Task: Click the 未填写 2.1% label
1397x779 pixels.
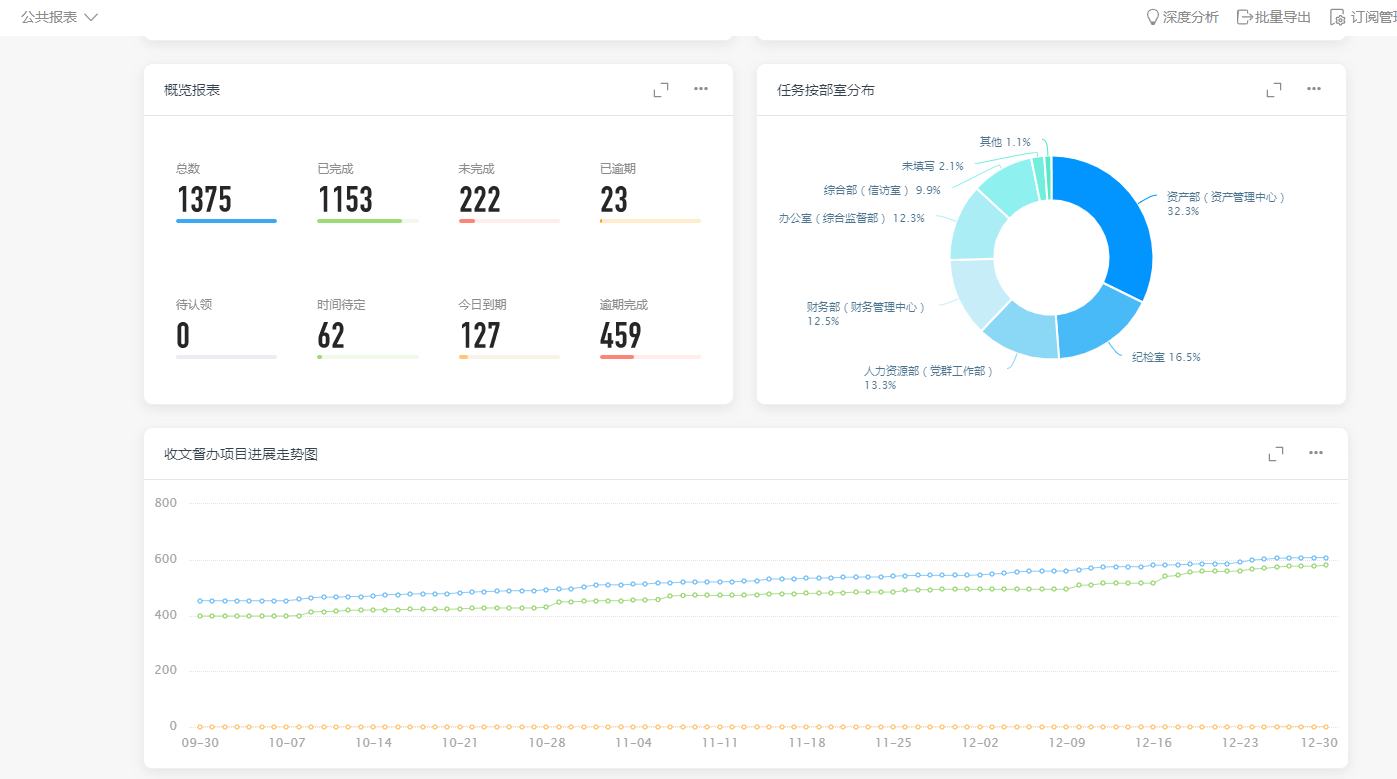Action: [x=933, y=166]
